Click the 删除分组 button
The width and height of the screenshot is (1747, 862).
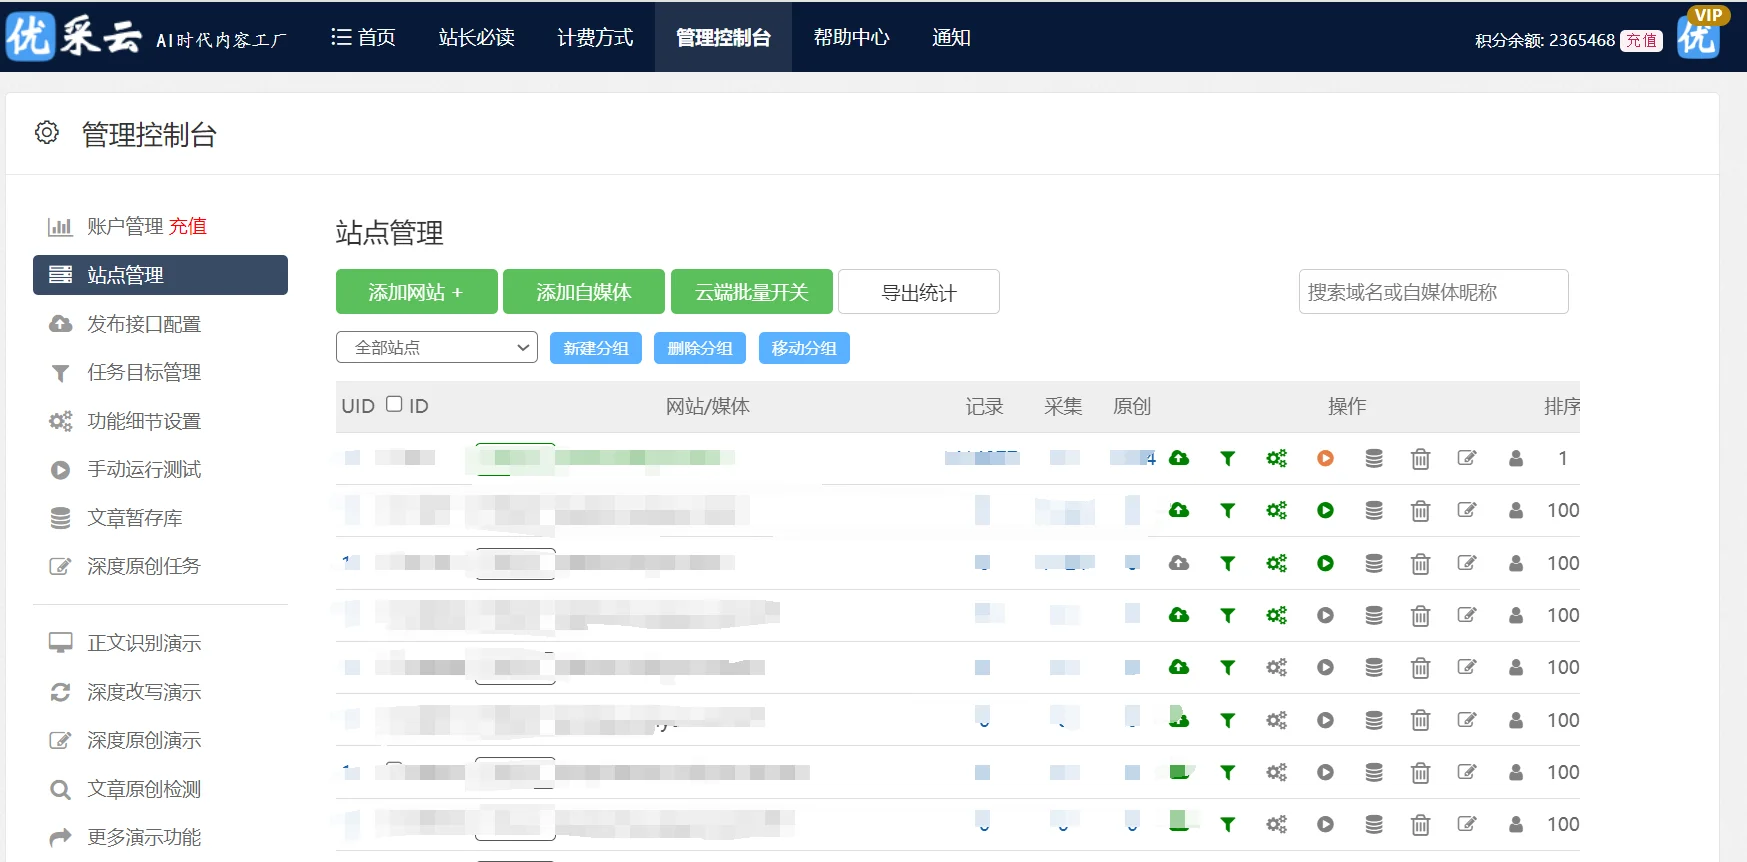[x=700, y=348]
